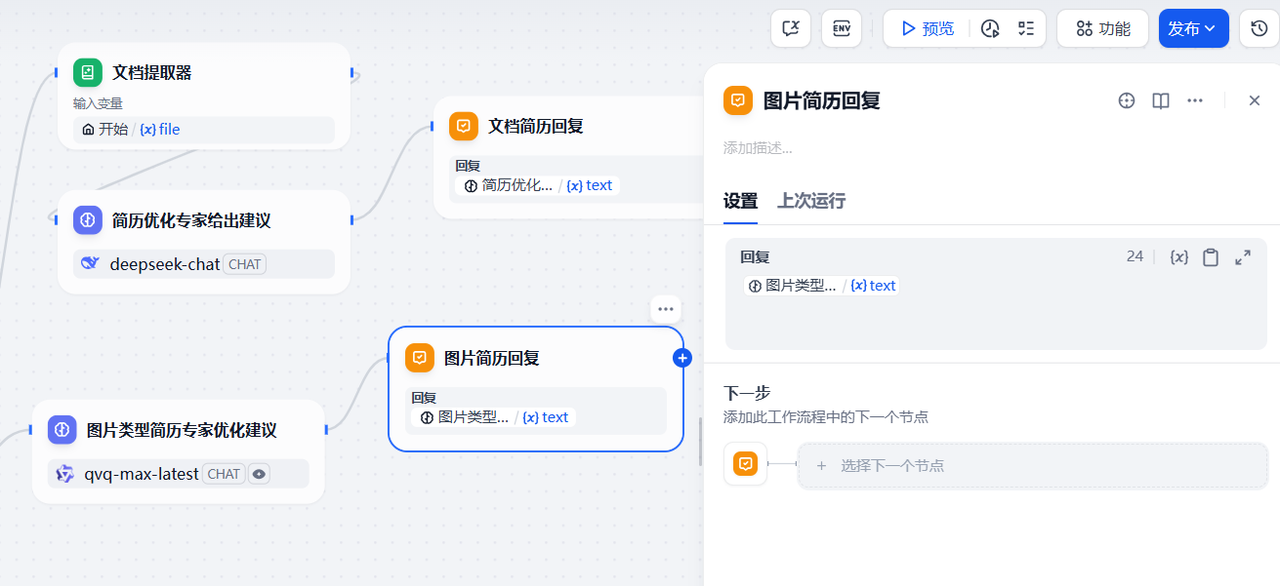
Task: Open three-dot menu above 图片简历回复 node
Action: (x=666, y=309)
